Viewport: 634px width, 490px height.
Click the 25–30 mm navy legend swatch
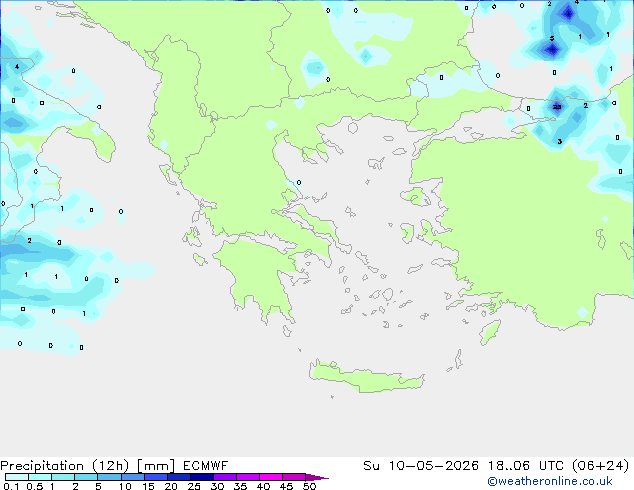[x=201, y=477]
